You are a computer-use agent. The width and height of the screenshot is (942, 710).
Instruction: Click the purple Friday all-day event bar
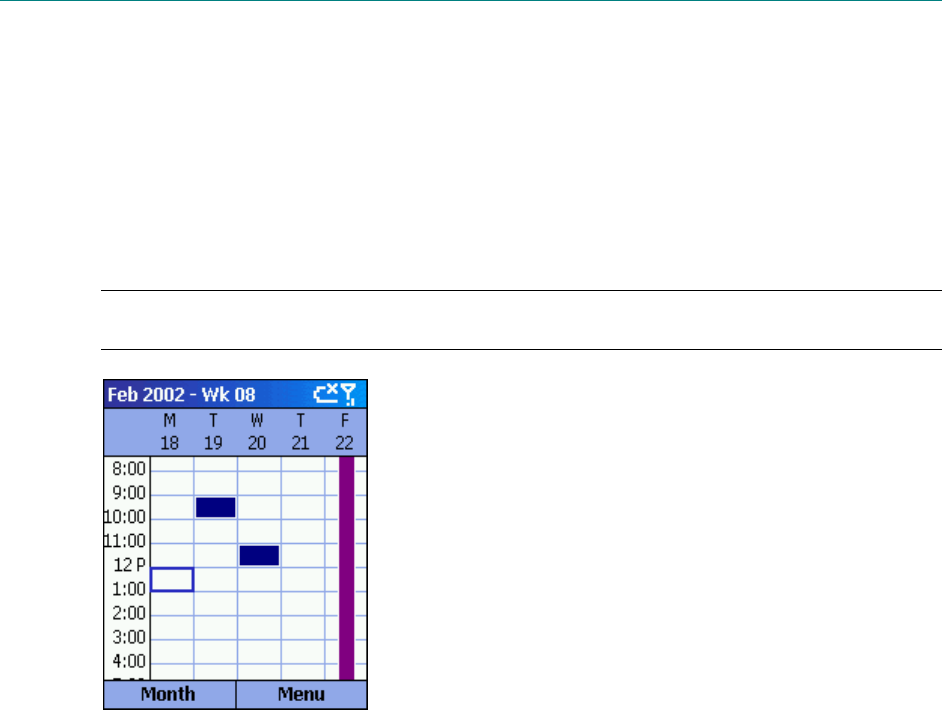(x=347, y=568)
